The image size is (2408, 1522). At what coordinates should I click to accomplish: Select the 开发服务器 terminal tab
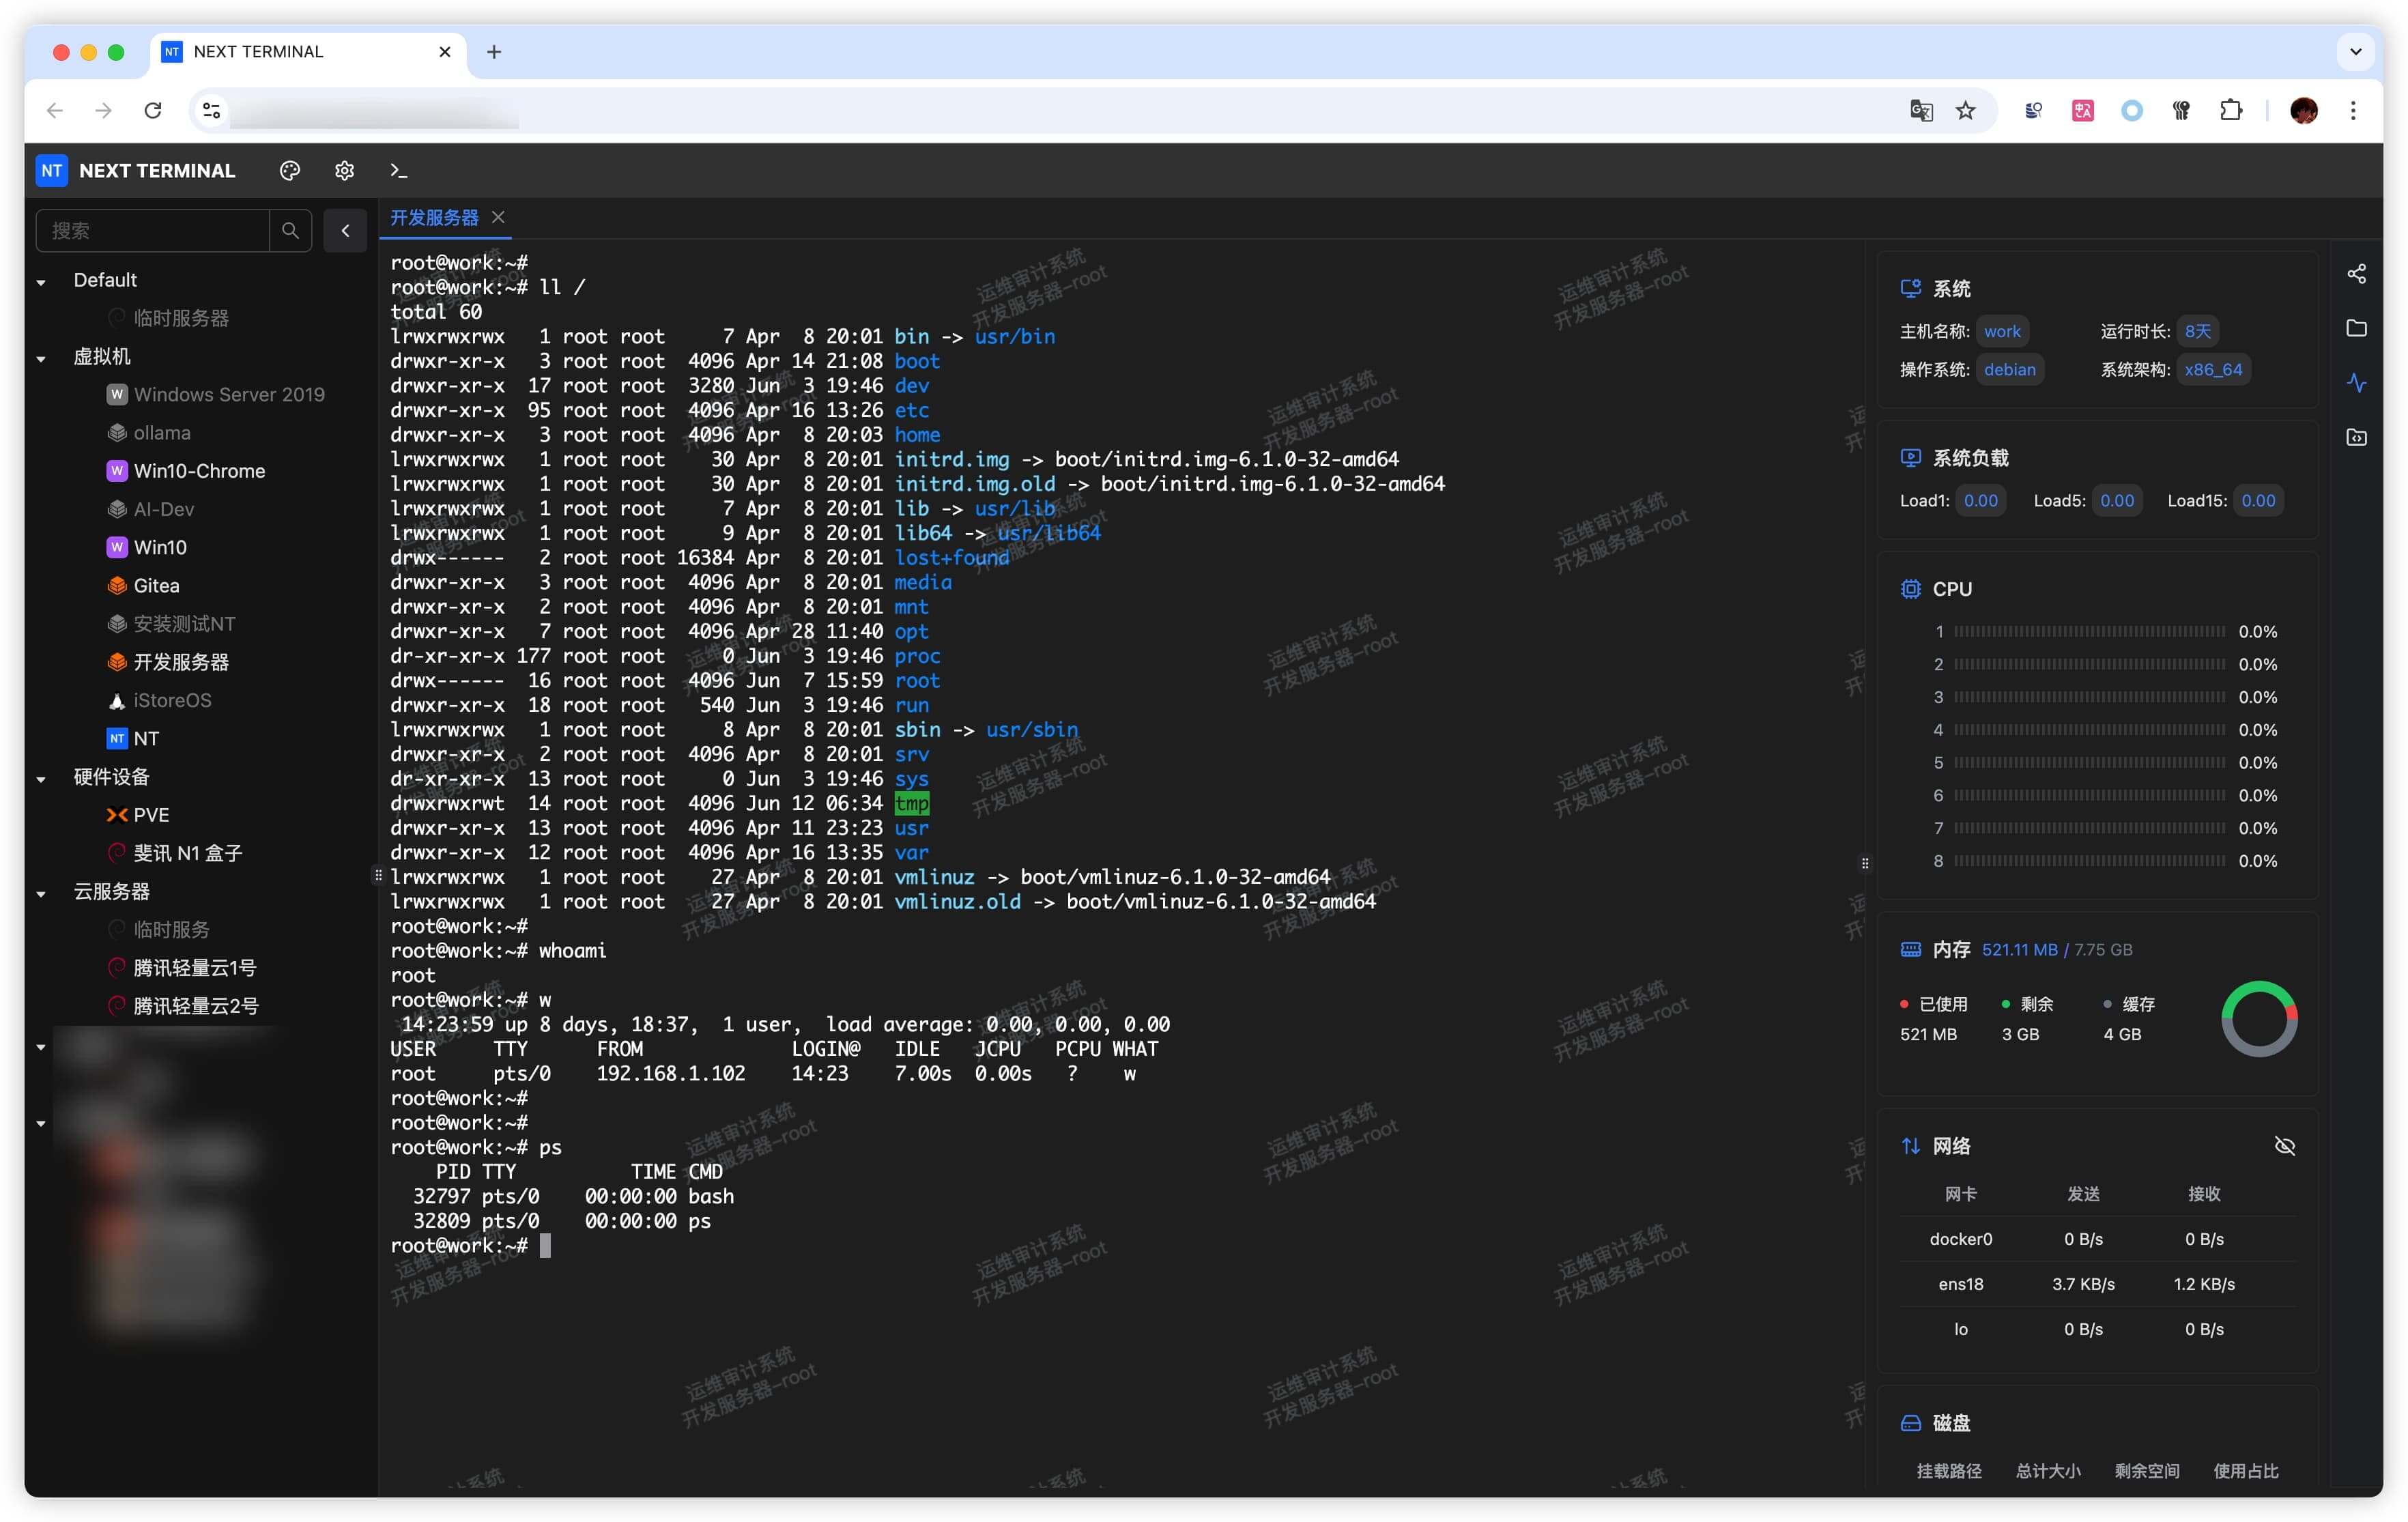pyautogui.click(x=434, y=218)
